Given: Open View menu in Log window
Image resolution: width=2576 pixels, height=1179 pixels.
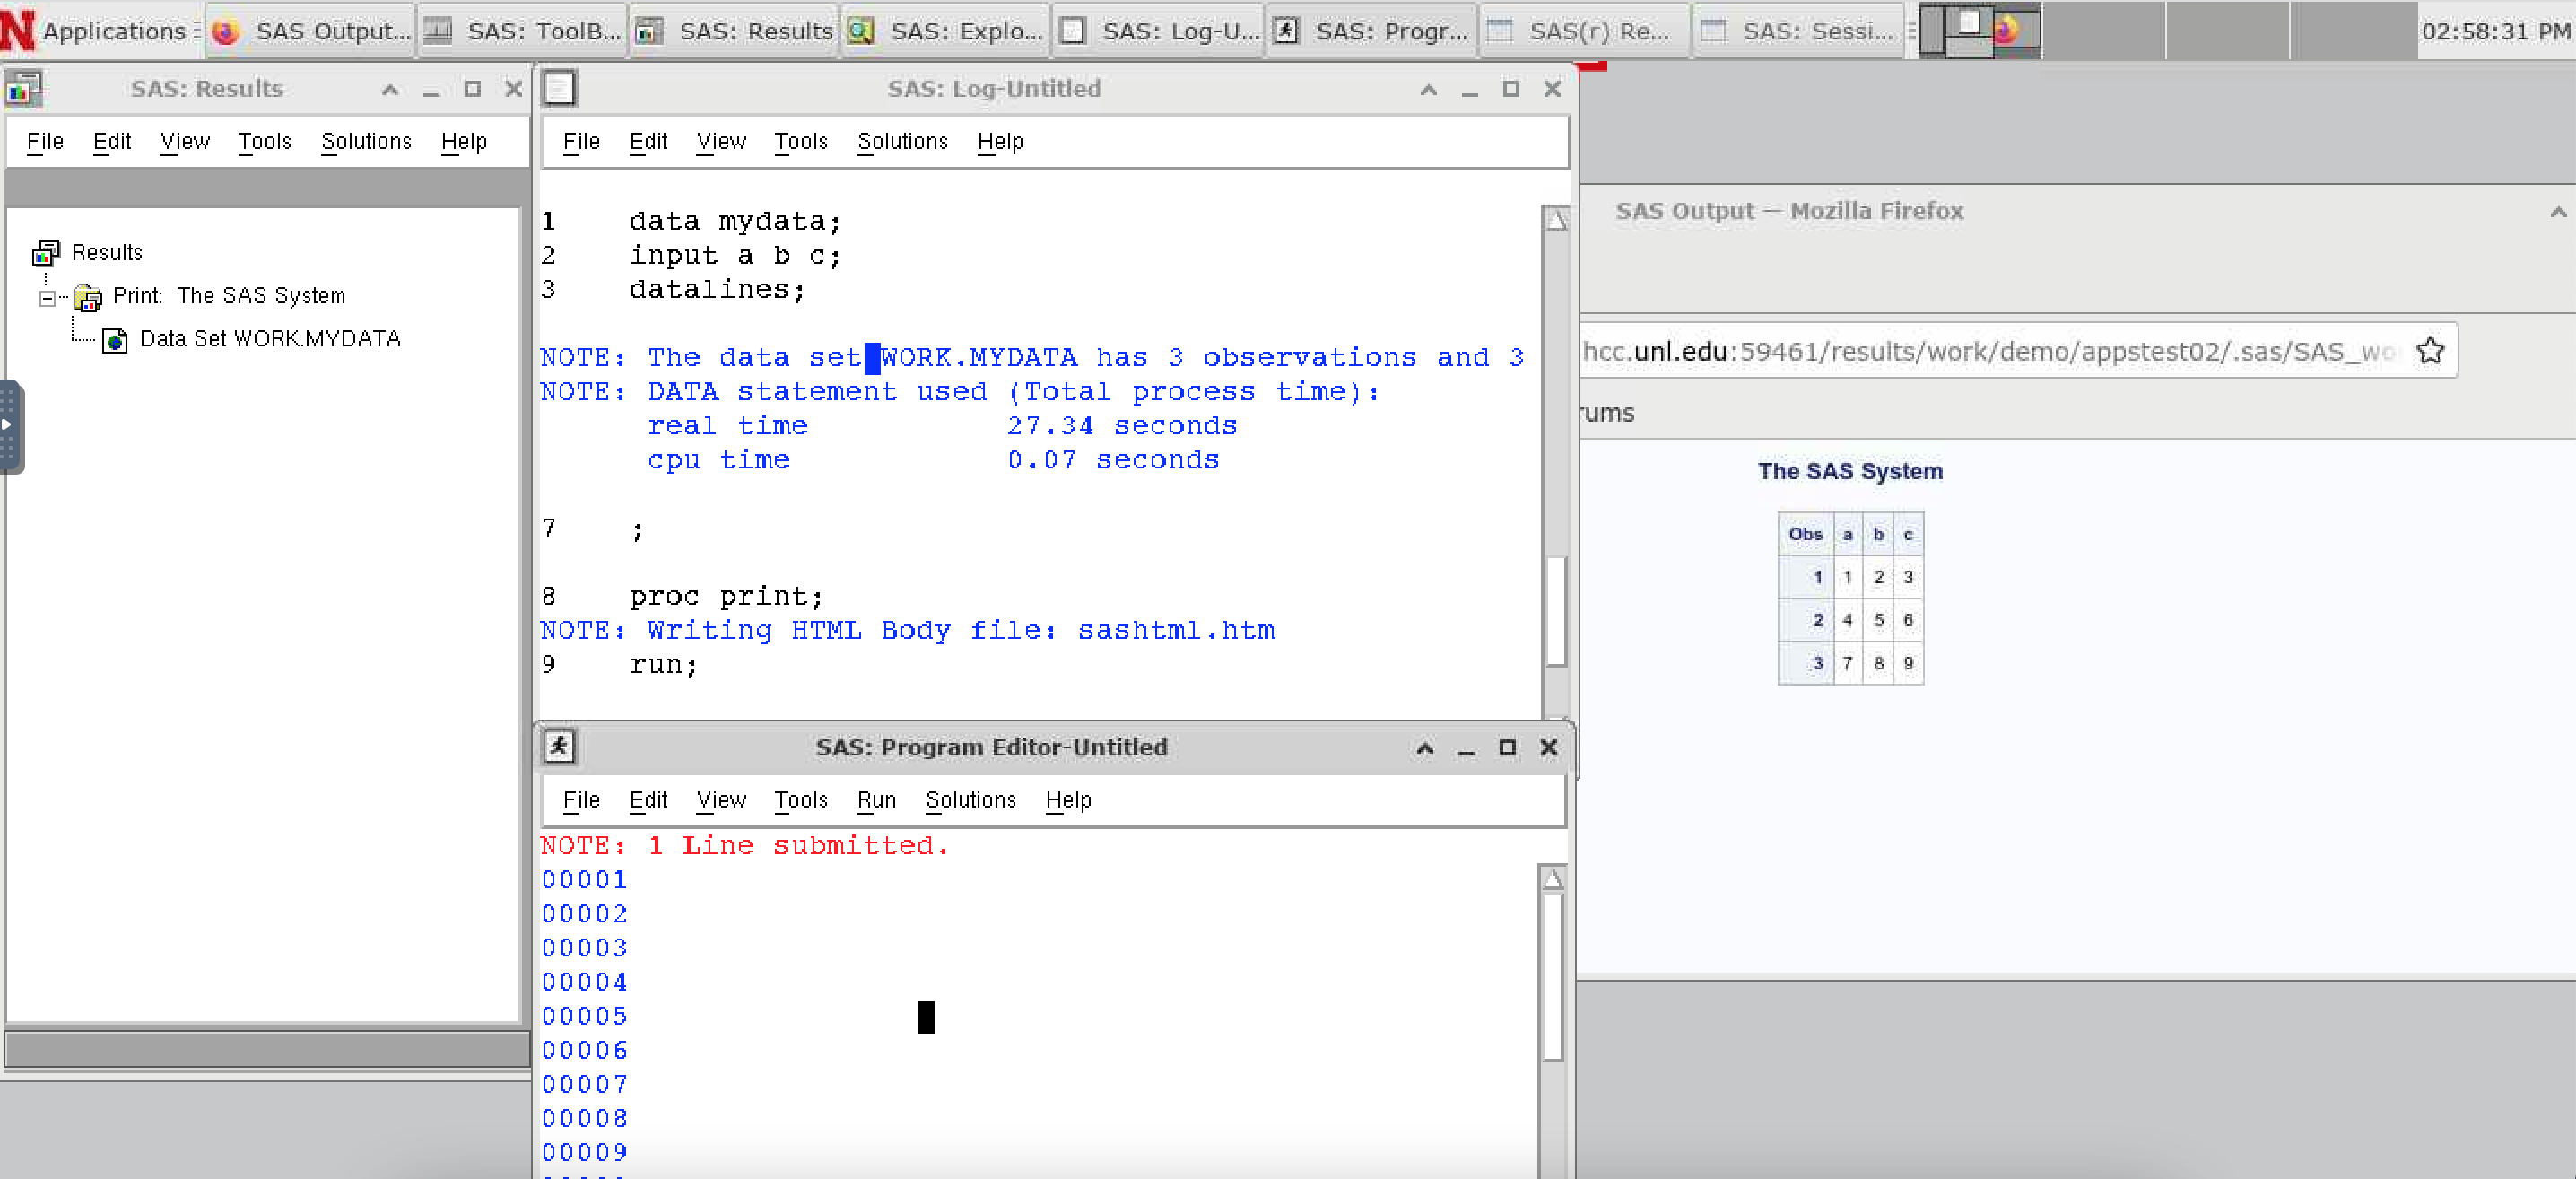Looking at the screenshot, I should (x=721, y=141).
